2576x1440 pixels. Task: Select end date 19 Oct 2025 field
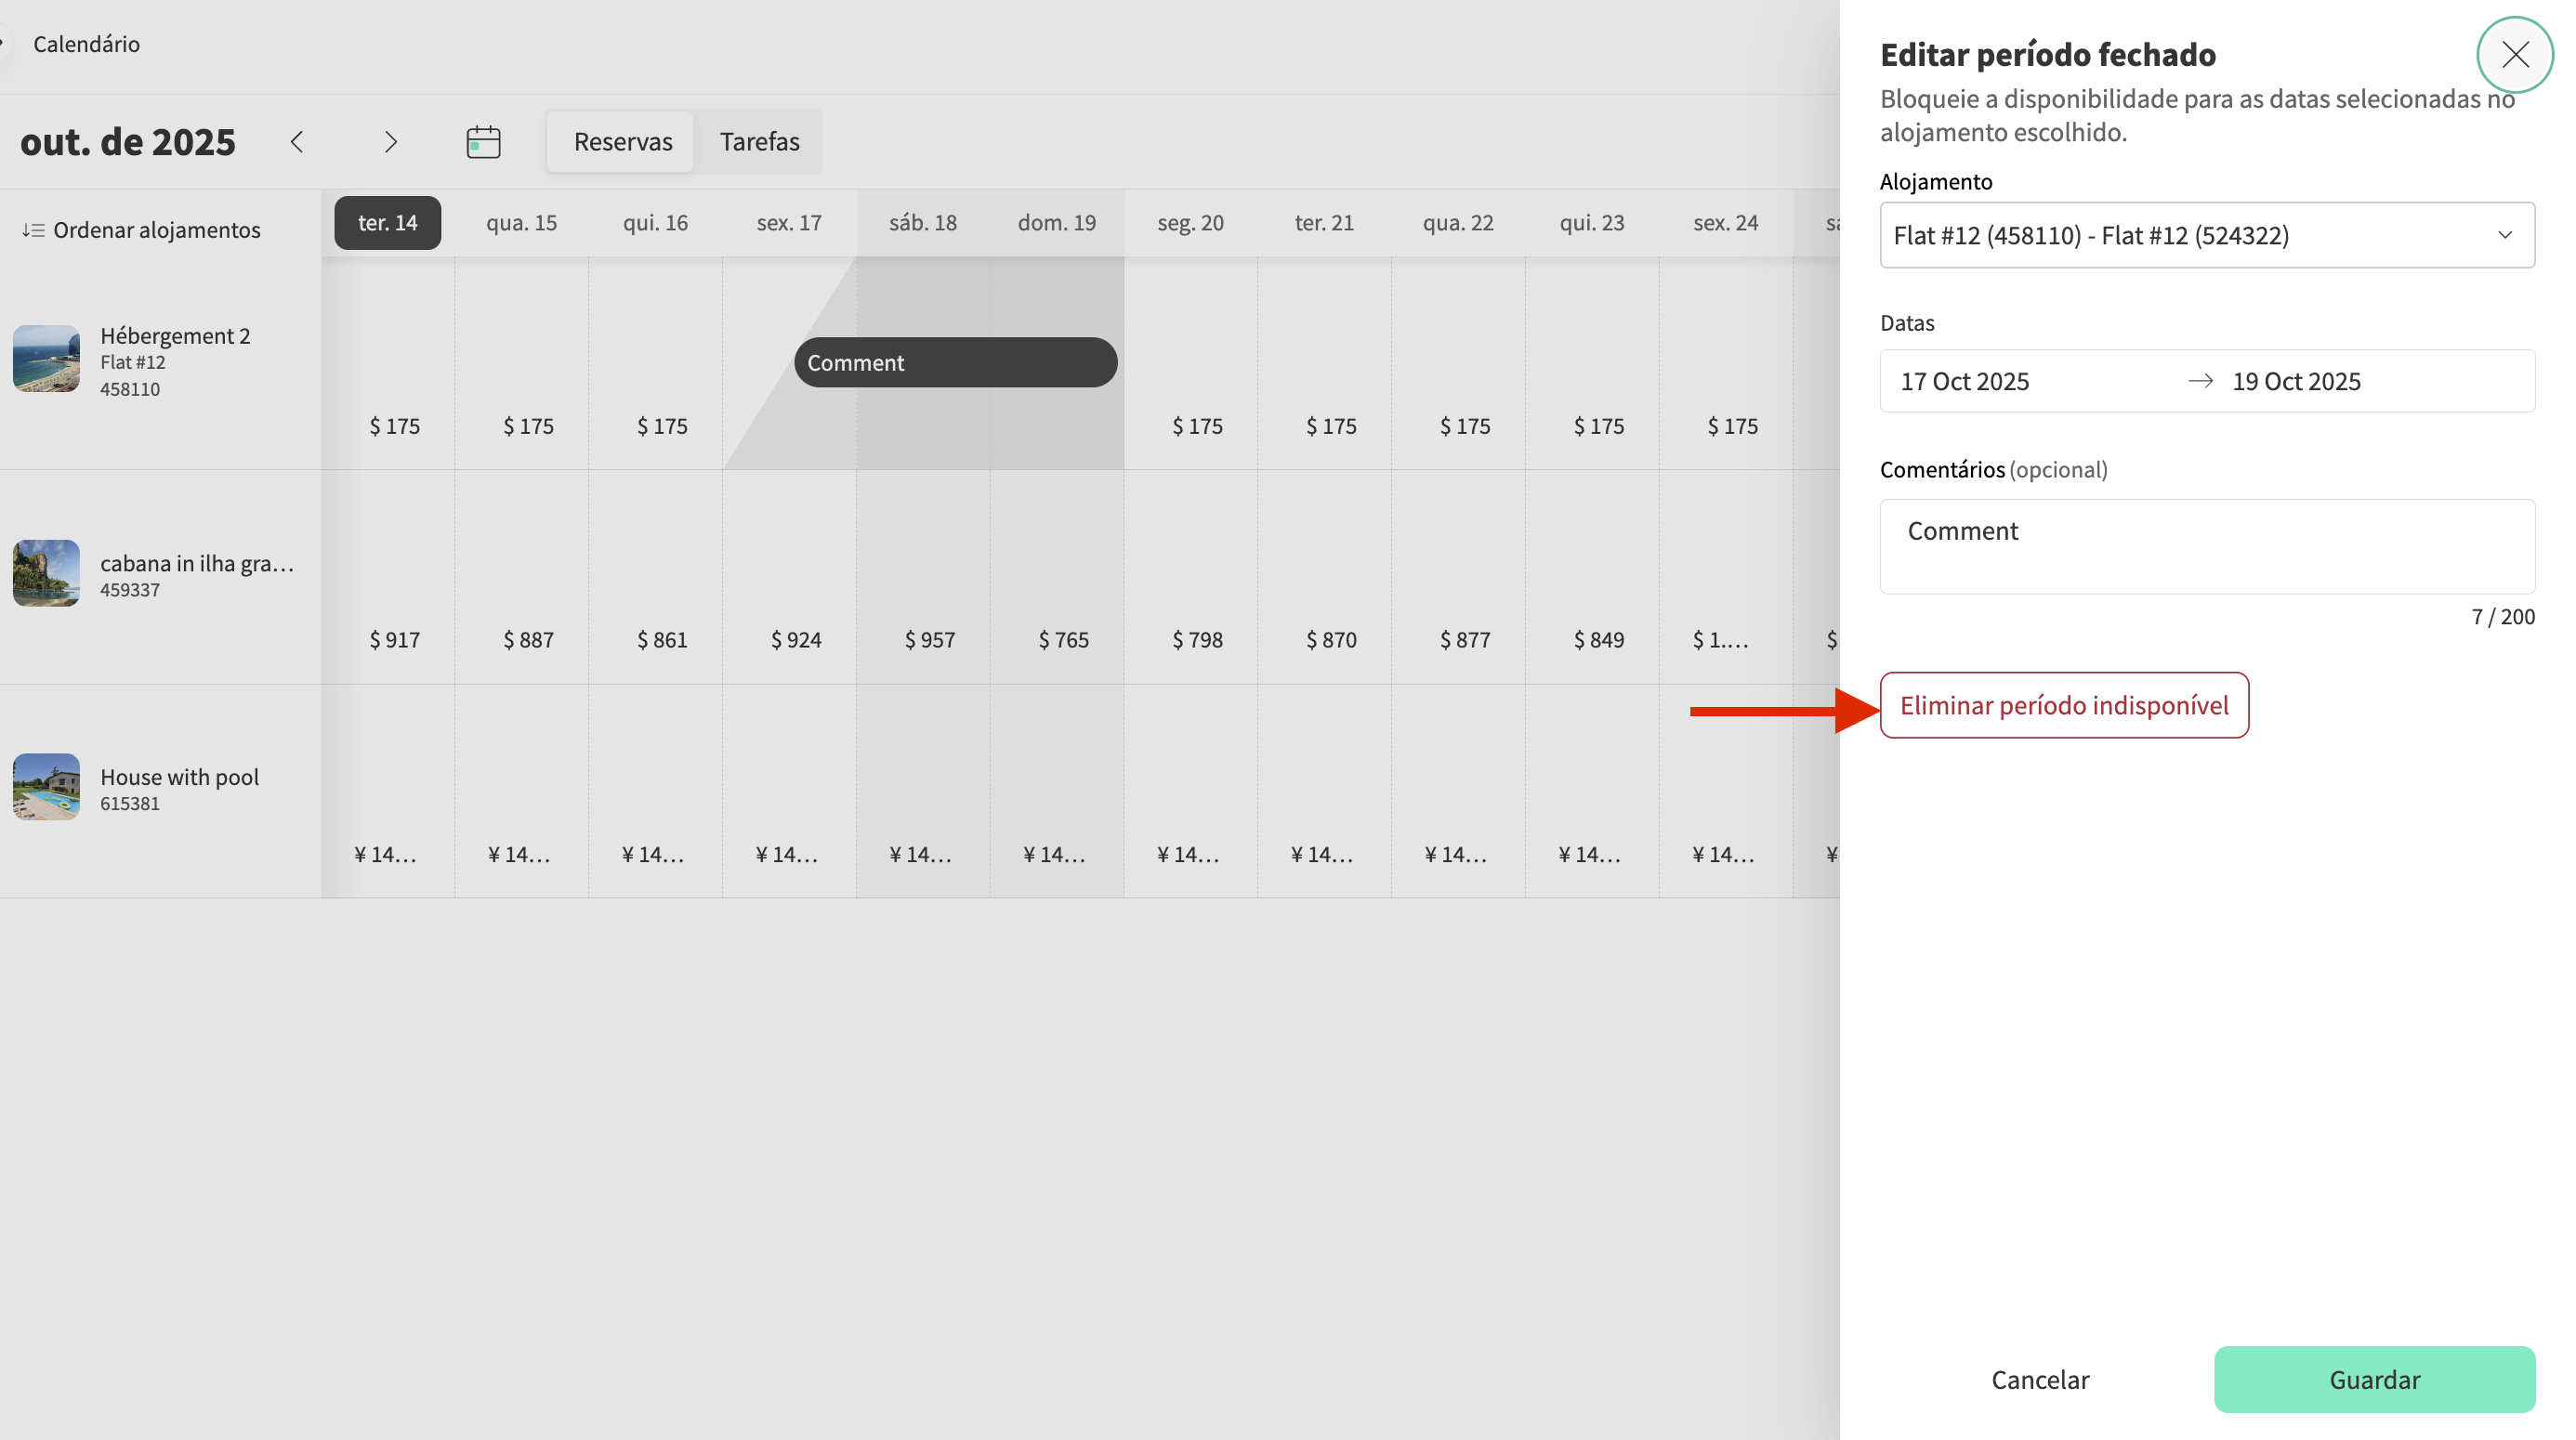point(2296,381)
